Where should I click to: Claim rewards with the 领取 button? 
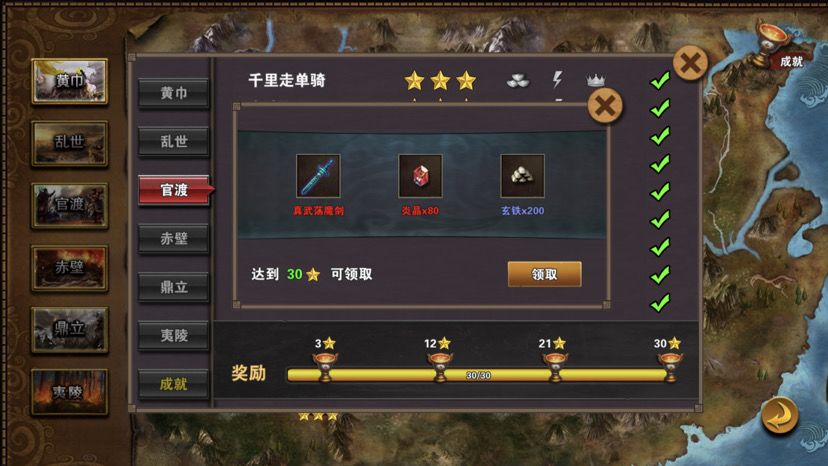pos(544,274)
